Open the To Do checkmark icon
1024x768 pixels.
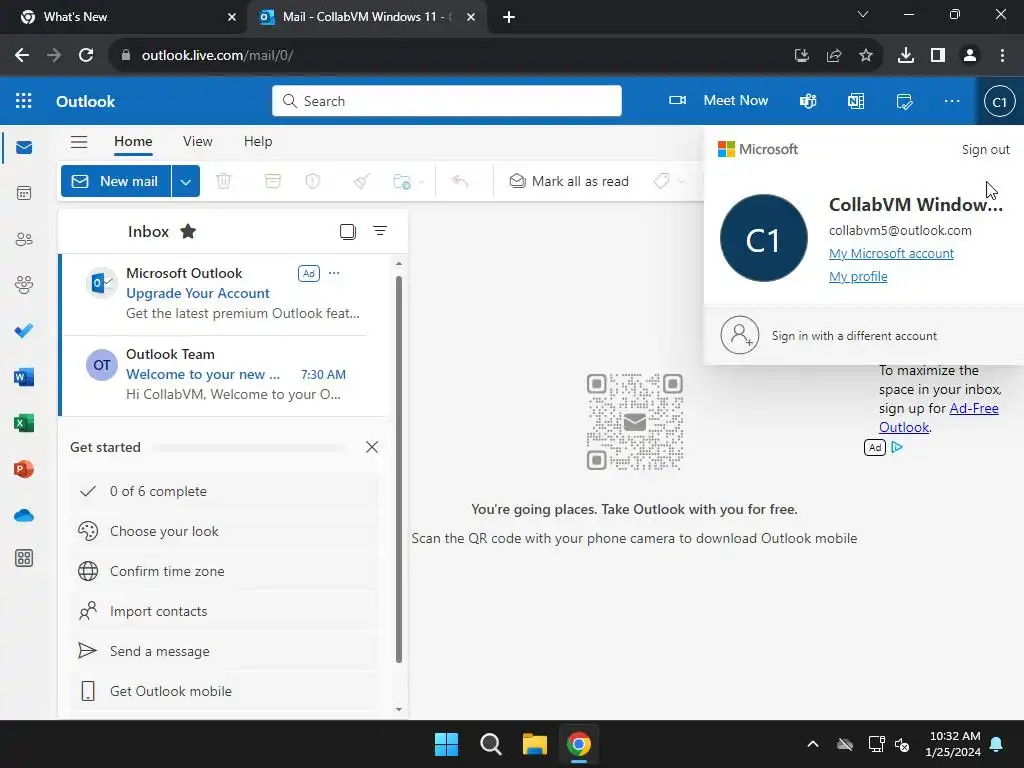coord(24,331)
